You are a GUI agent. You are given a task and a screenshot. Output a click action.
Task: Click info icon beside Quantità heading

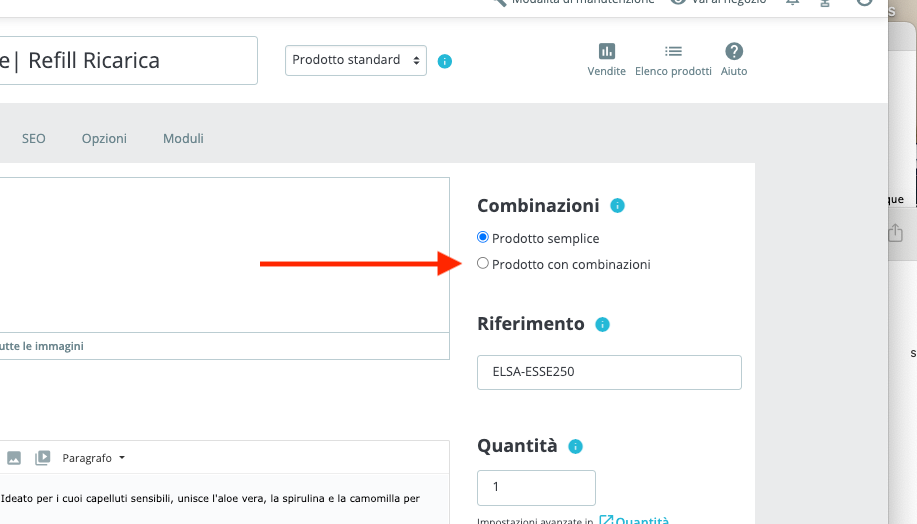coord(575,447)
